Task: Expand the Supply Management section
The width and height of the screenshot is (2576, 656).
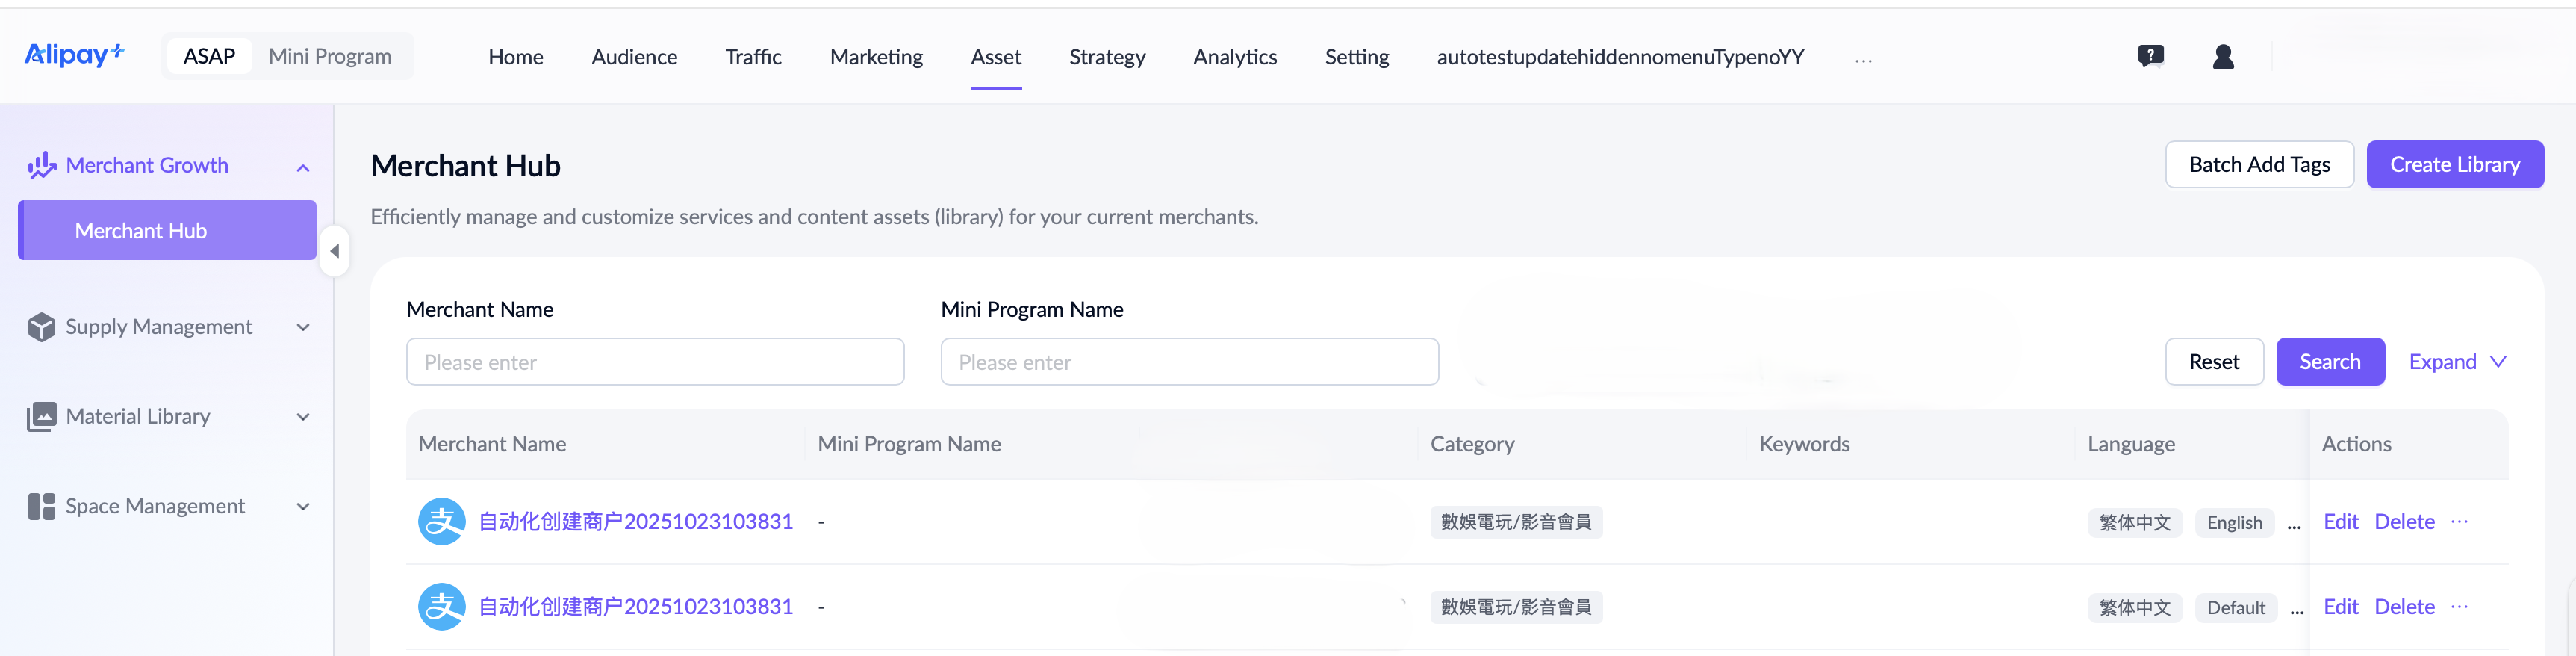Action: click(x=303, y=327)
